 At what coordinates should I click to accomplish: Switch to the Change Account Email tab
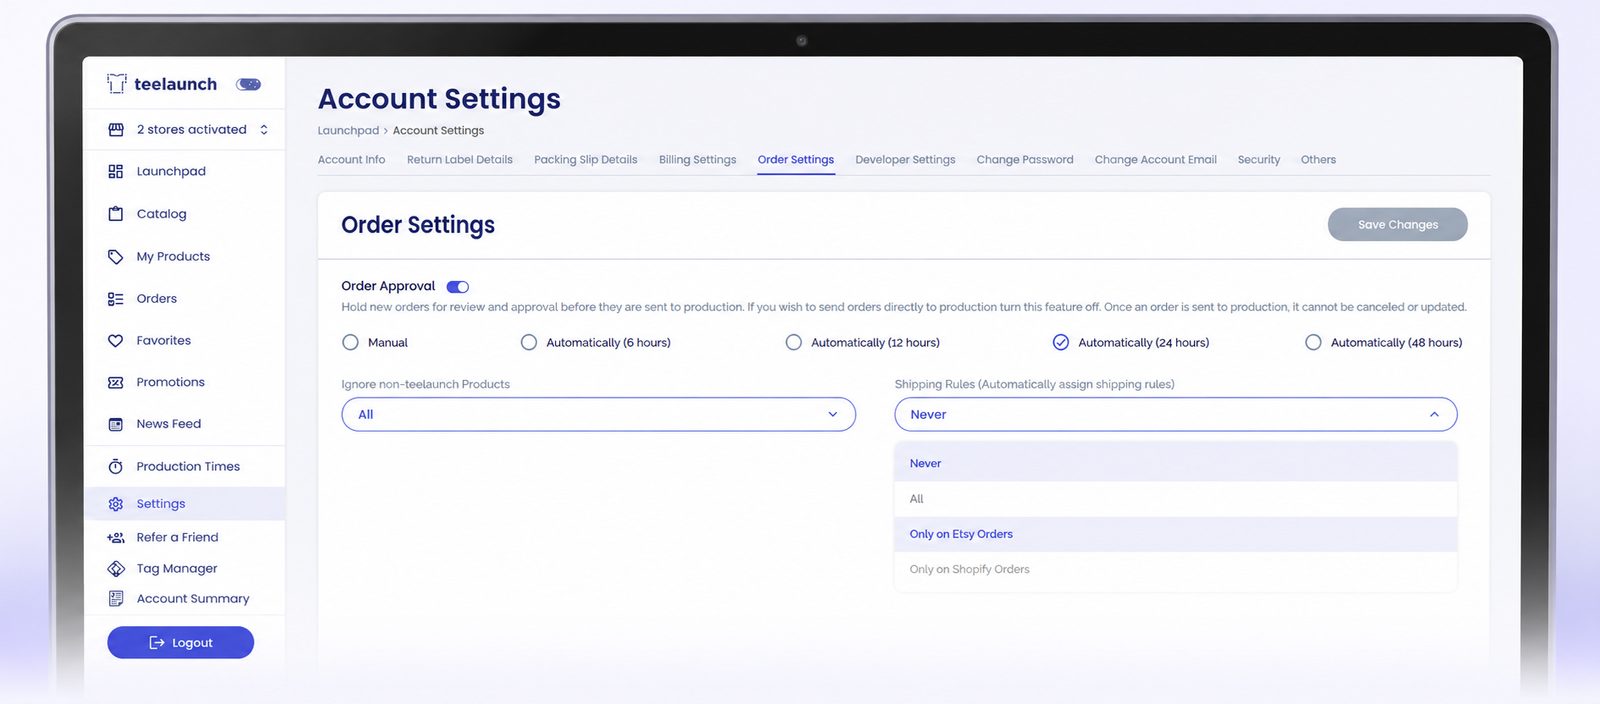click(x=1156, y=160)
